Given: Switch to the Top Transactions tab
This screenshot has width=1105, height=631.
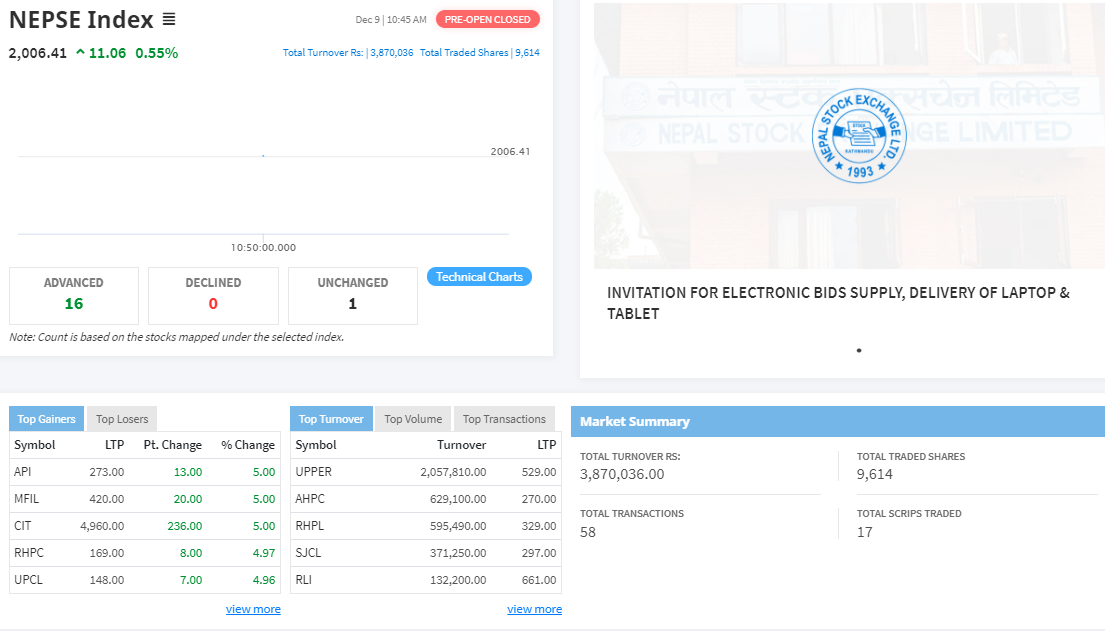Looking at the screenshot, I should pos(505,419).
